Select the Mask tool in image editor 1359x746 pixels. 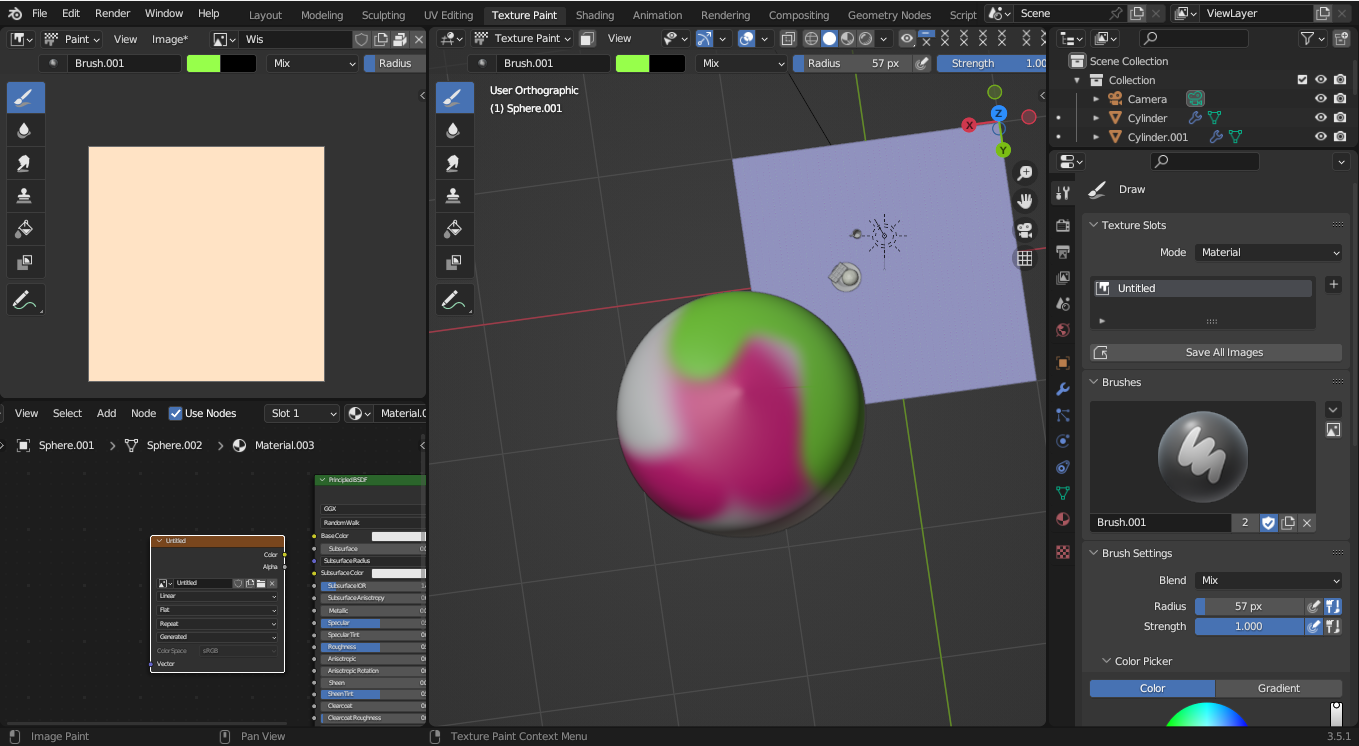point(25,263)
